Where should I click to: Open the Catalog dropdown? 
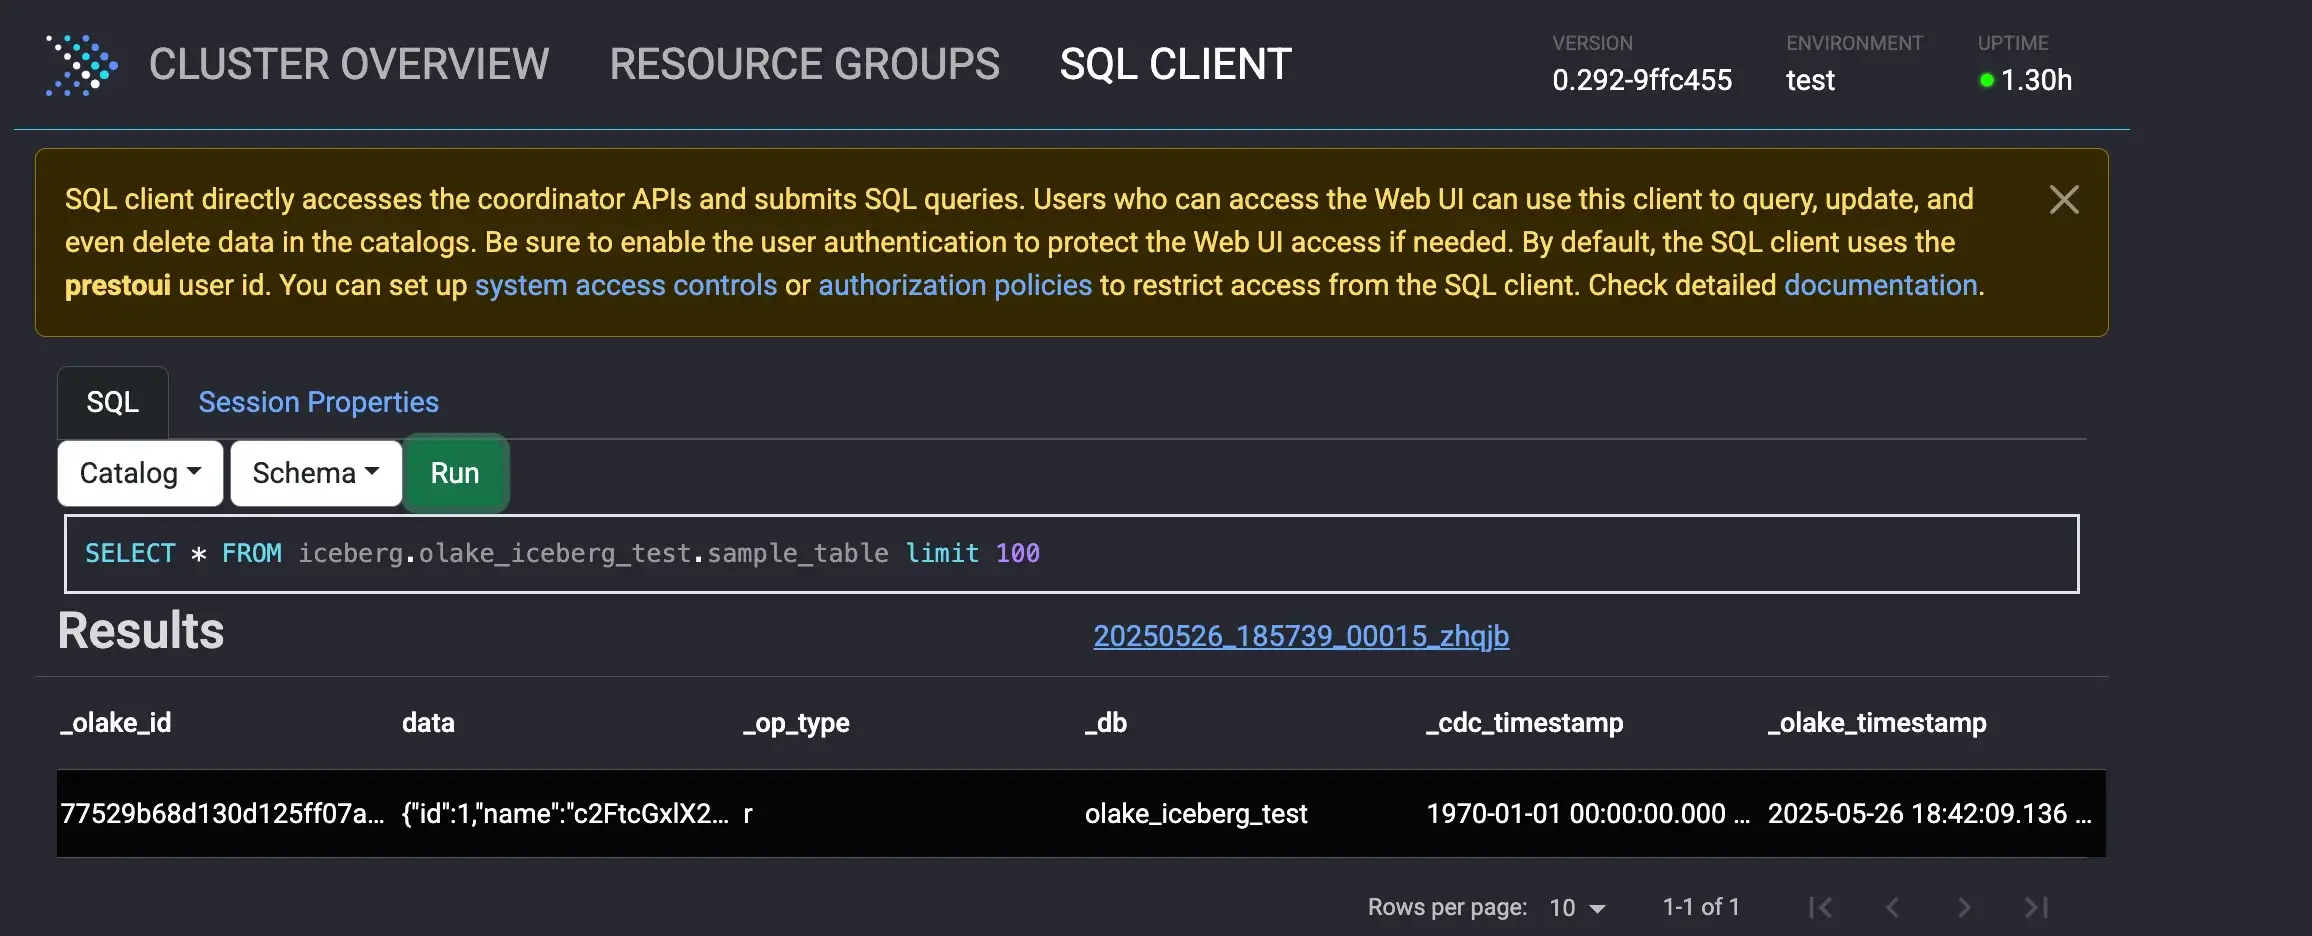pos(140,473)
